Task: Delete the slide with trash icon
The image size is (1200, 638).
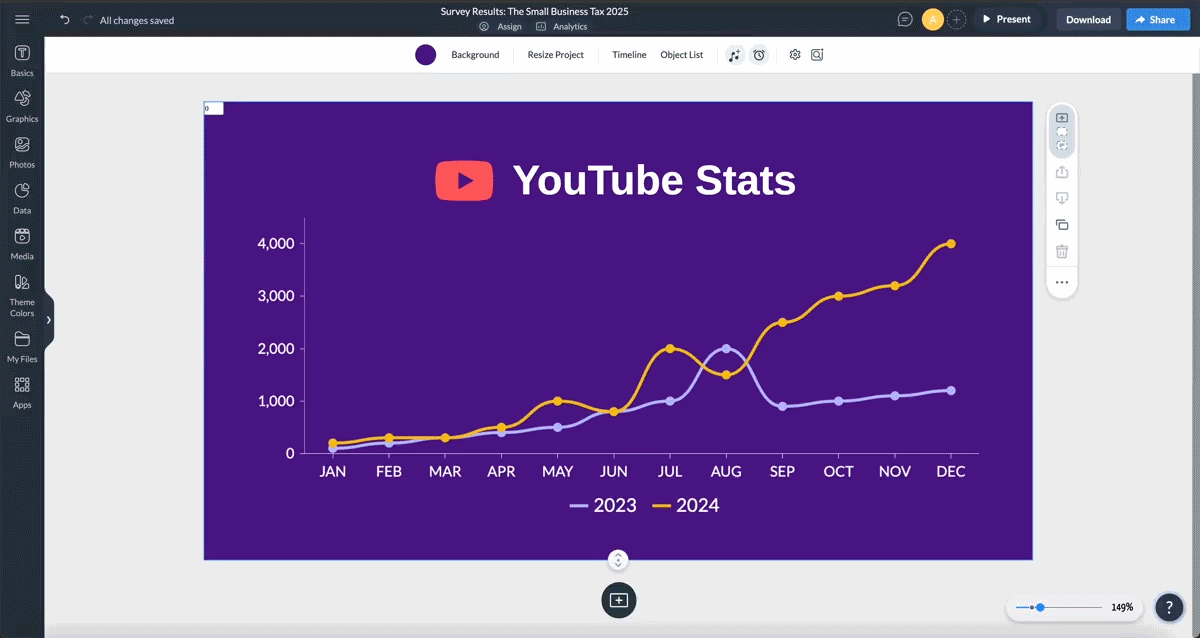Action: point(1062,252)
